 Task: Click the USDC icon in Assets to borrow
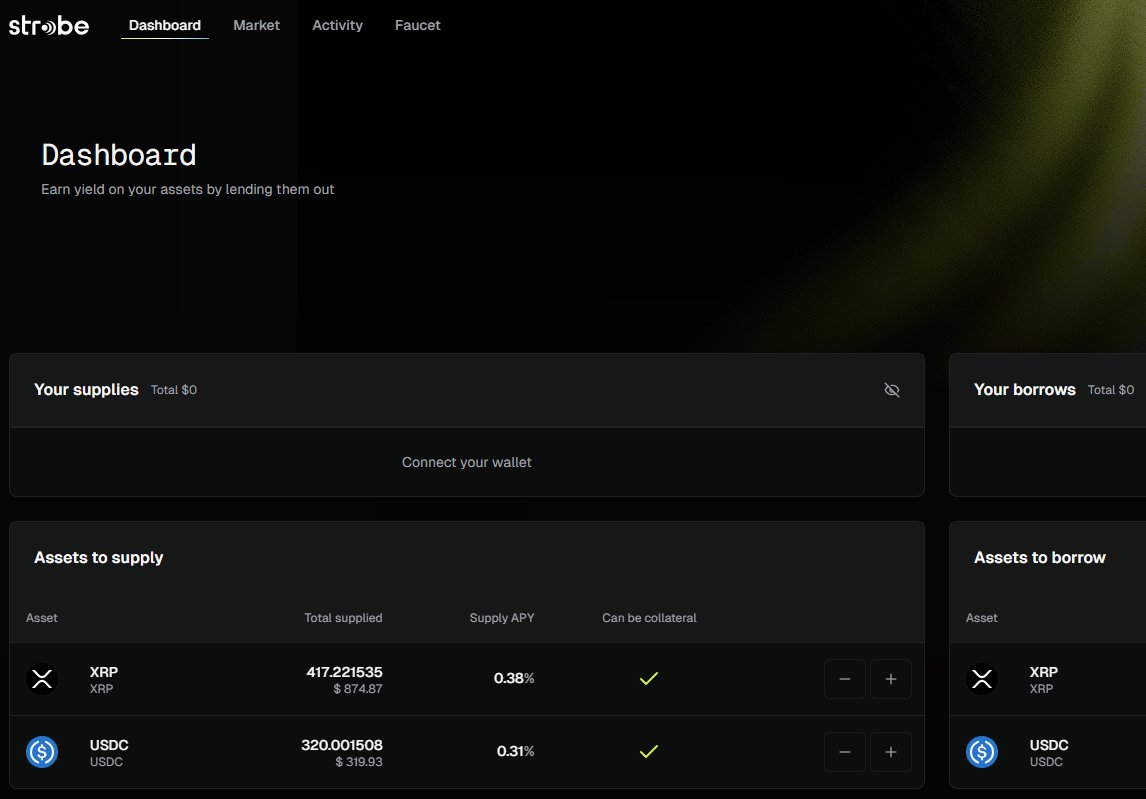pos(982,751)
